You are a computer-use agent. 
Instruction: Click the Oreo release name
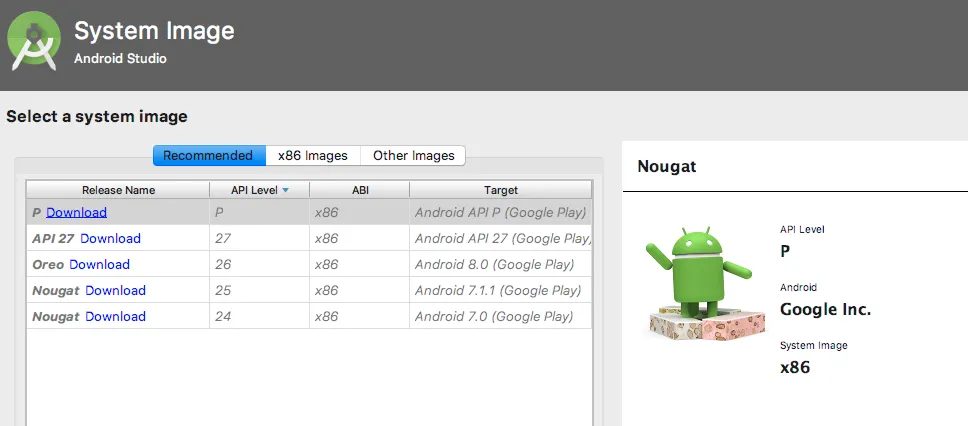[x=48, y=264]
